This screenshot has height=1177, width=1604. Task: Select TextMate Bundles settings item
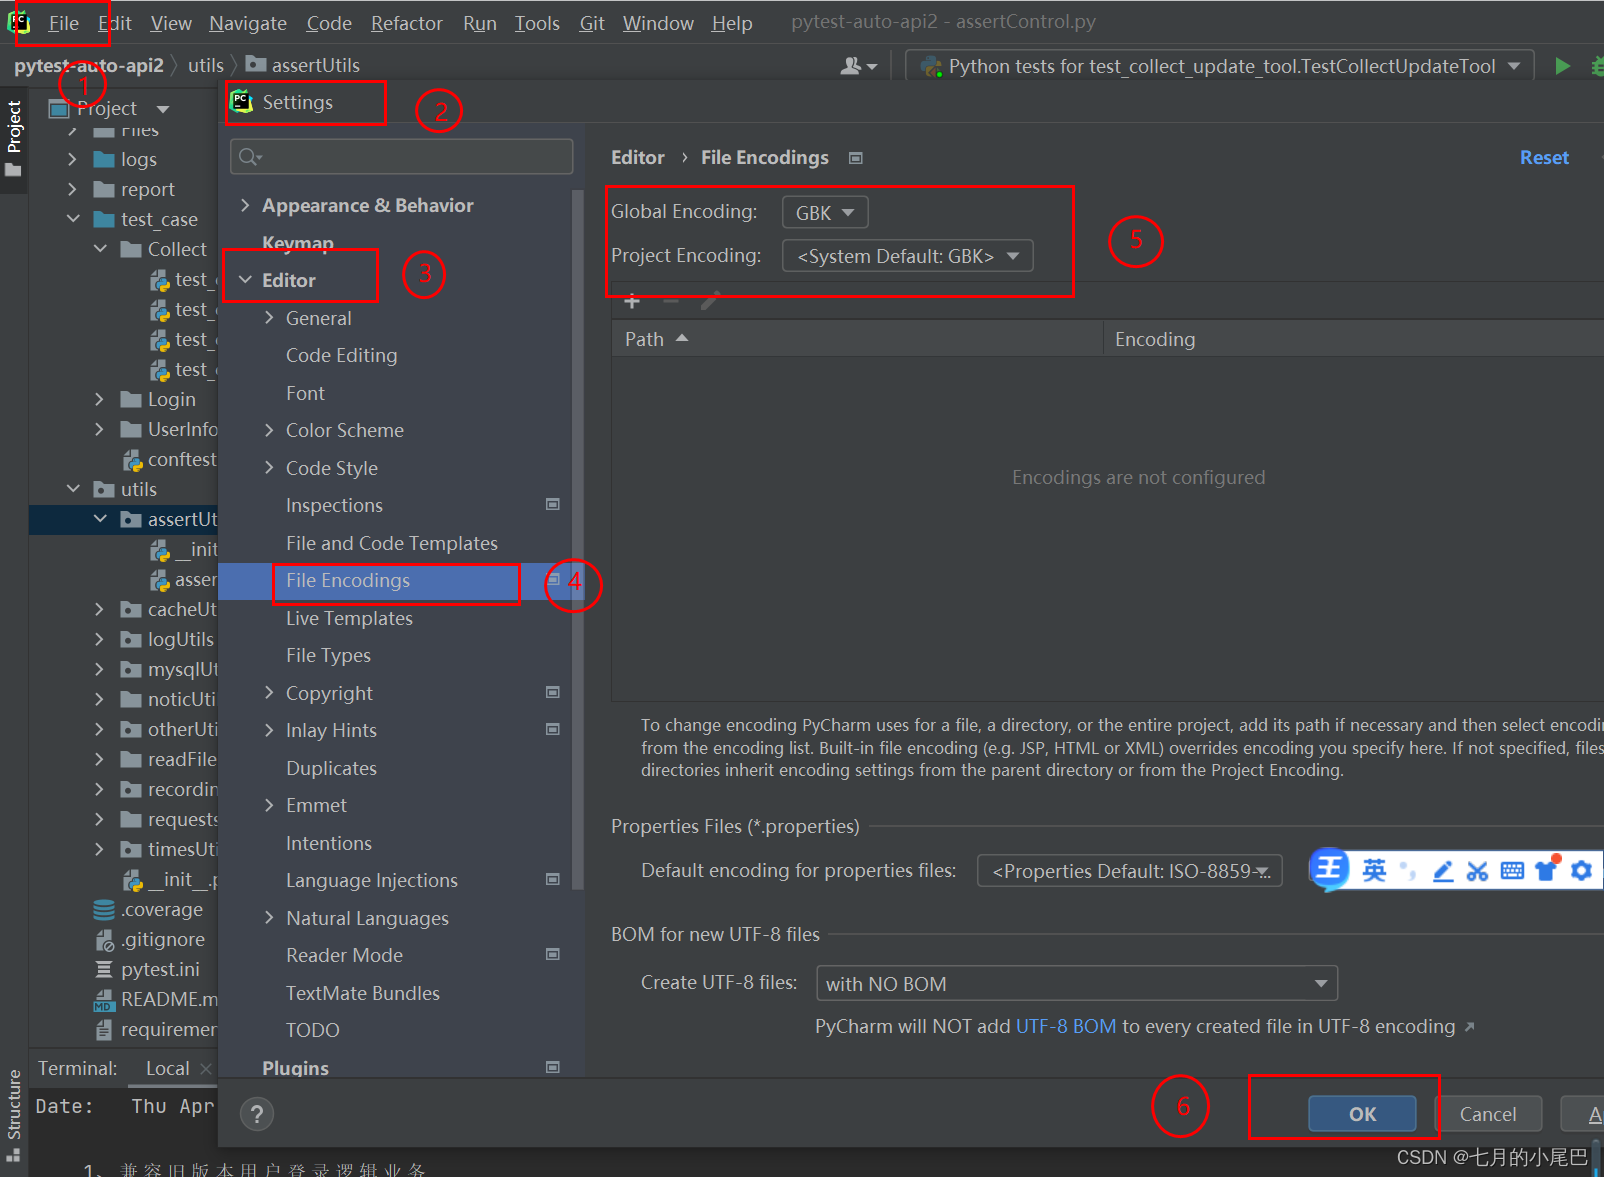[x=362, y=993]
